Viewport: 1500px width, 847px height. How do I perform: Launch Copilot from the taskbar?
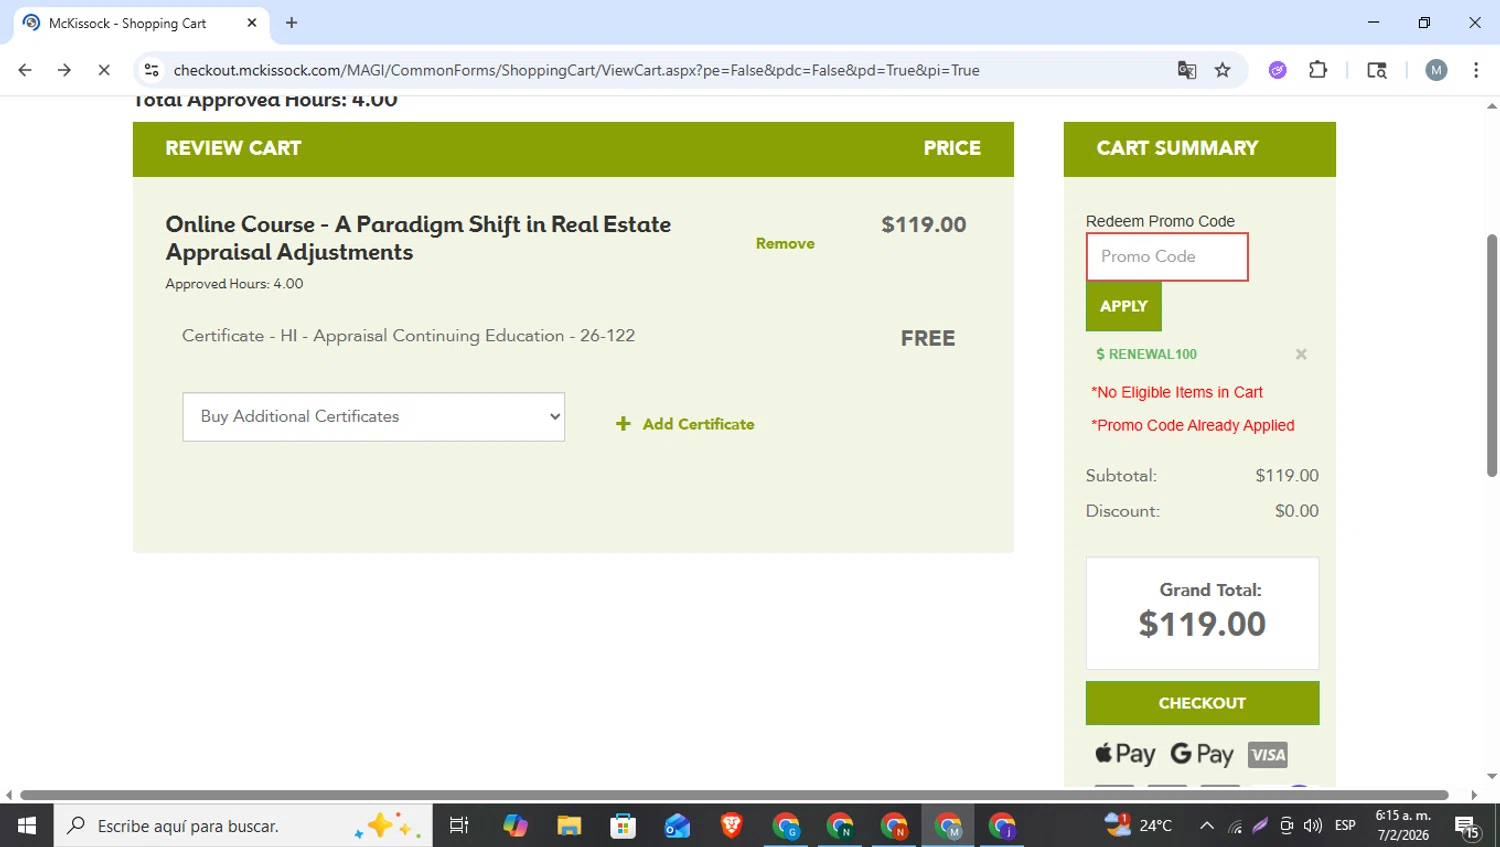pos(515,826)
